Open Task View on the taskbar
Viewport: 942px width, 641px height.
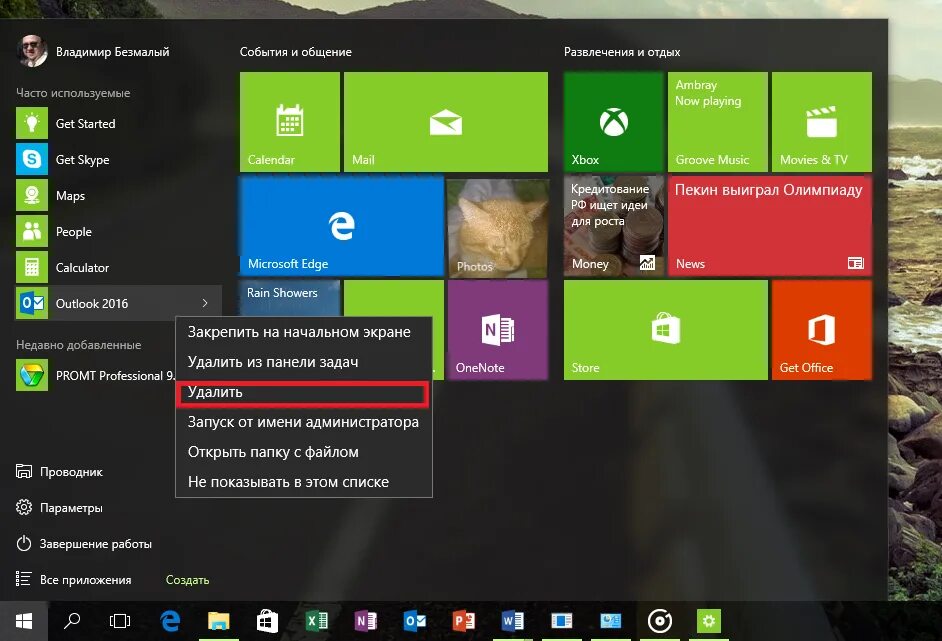[x=120, y=621]
